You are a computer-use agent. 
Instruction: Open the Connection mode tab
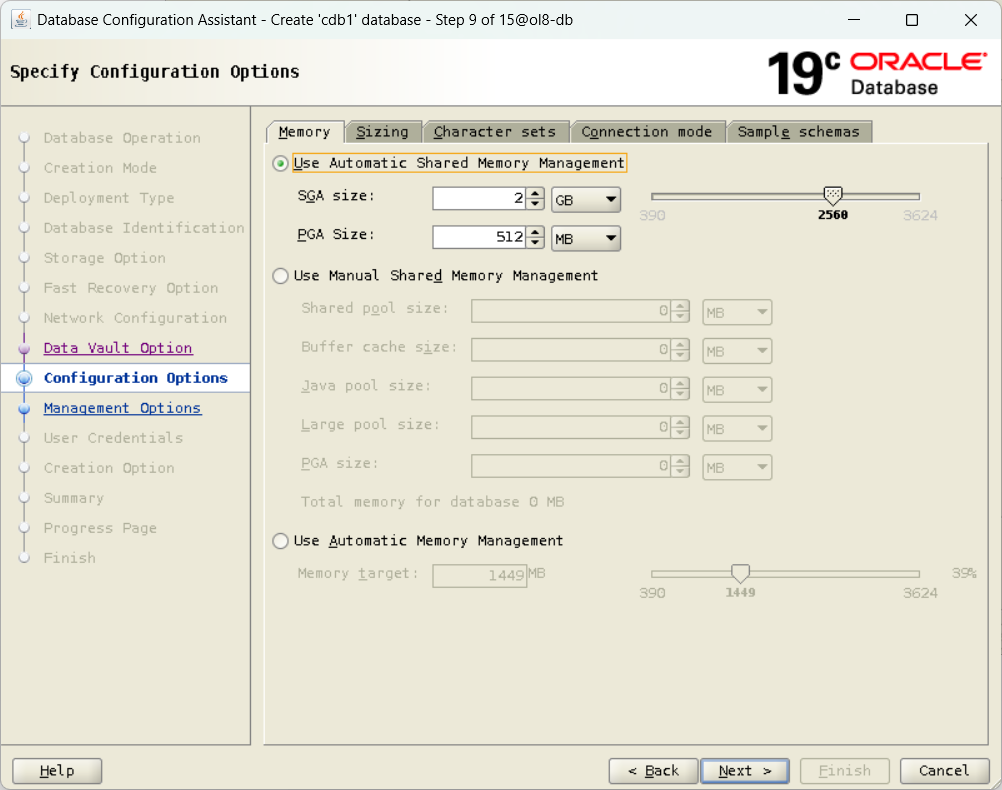[x=647, y=132]
